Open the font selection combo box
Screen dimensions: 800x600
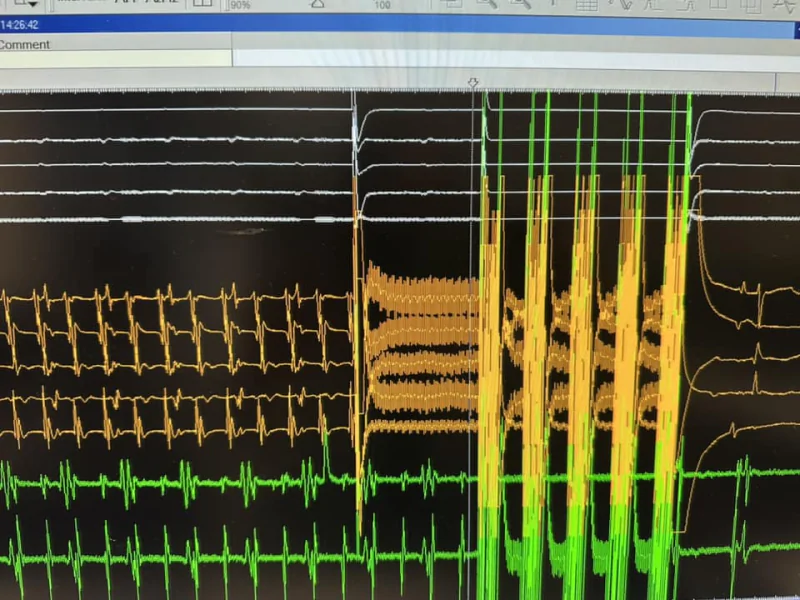[120, 4]
